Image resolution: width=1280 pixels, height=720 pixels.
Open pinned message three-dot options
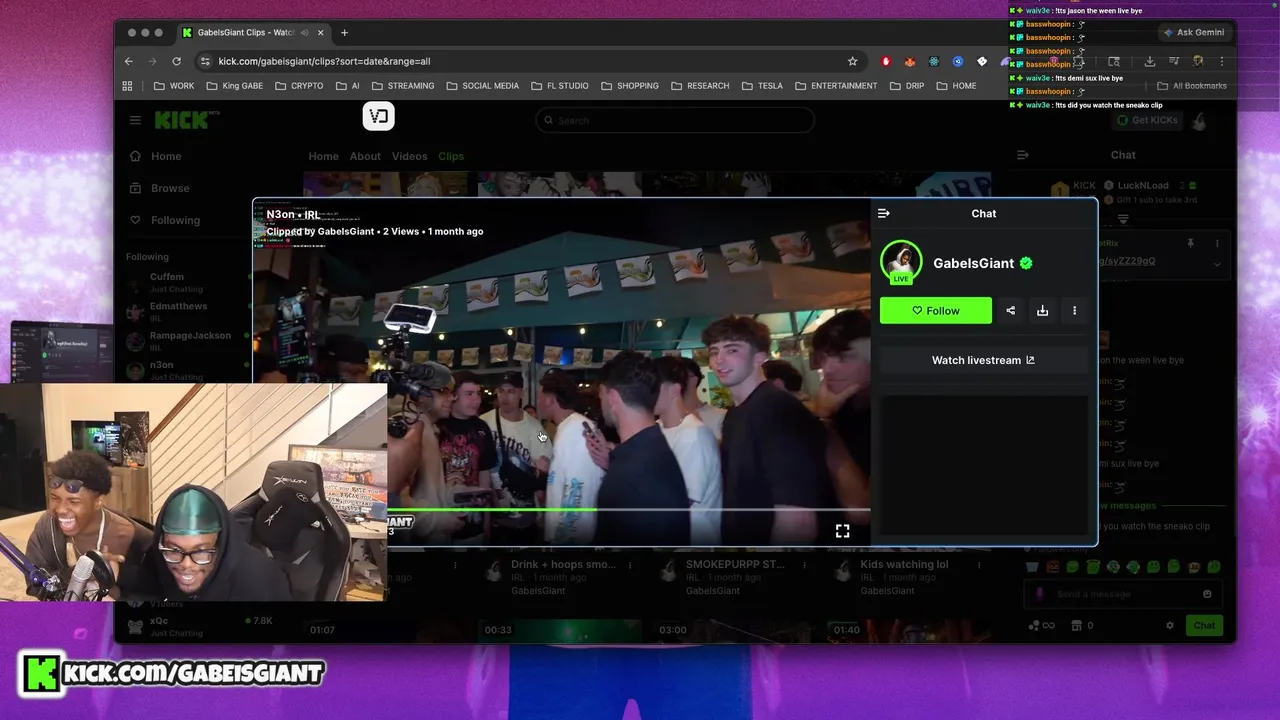[x=1217, y=243]
